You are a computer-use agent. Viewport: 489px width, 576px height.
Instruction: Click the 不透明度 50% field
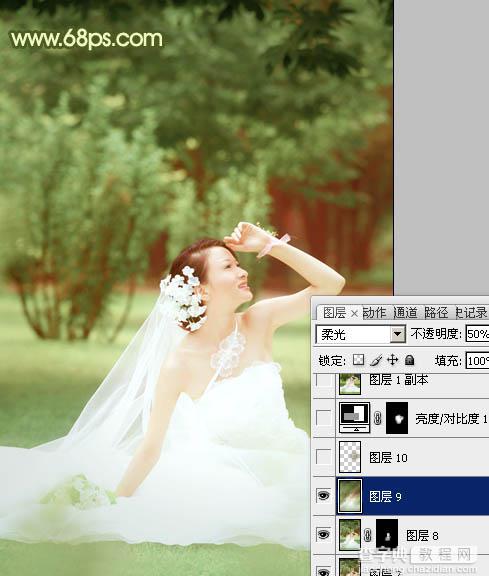tap(477, 334)
